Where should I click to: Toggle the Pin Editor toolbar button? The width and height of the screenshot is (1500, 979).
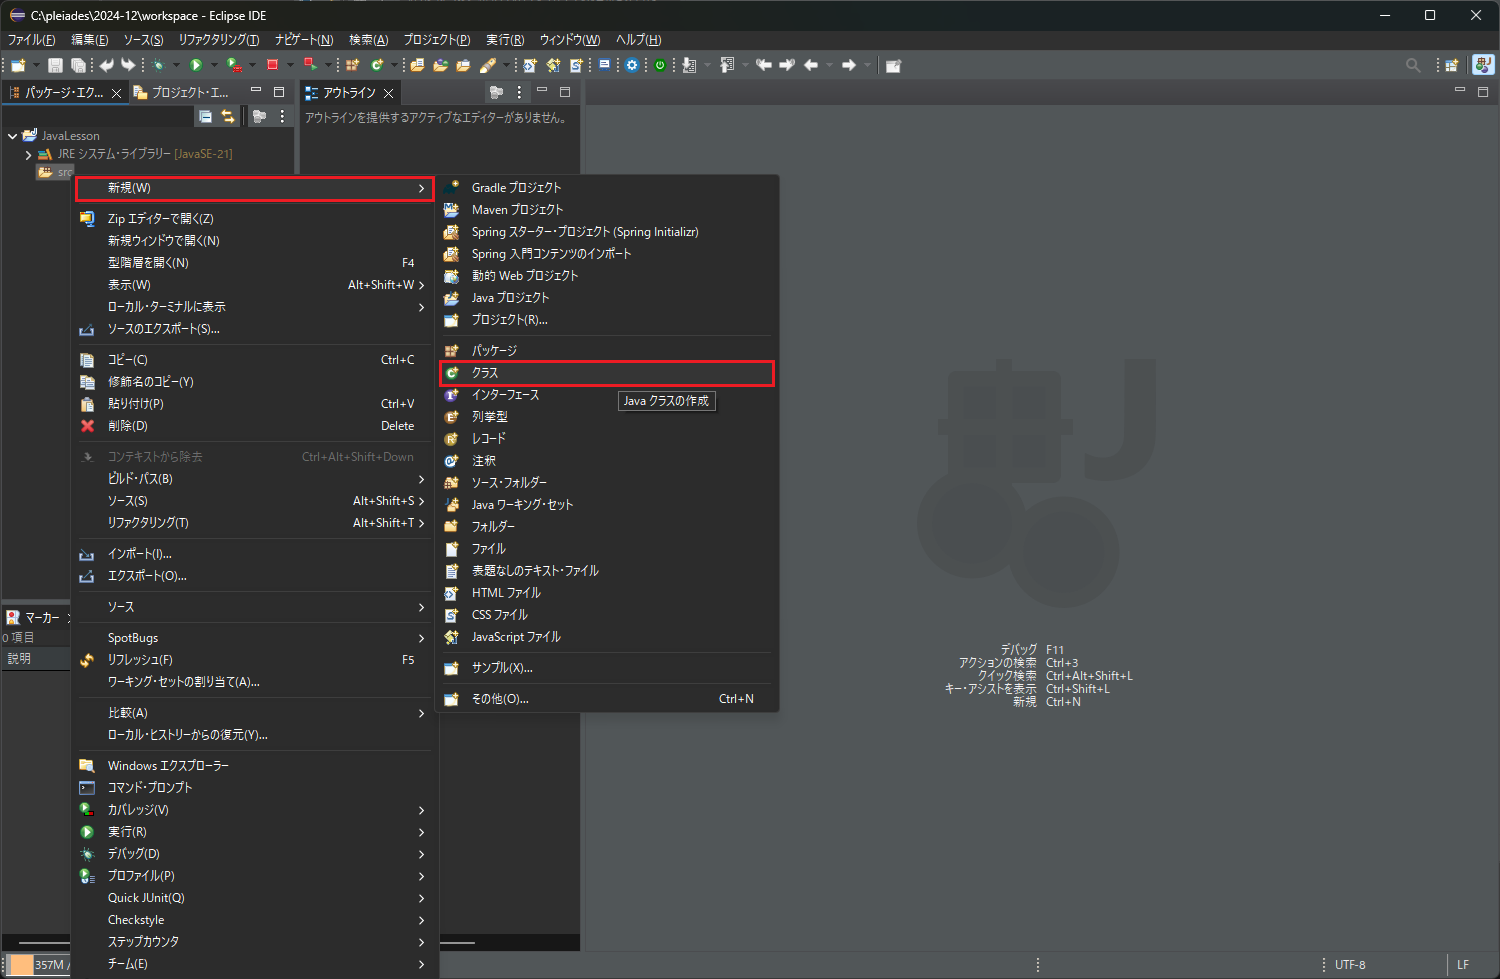(x=893, y=65)
